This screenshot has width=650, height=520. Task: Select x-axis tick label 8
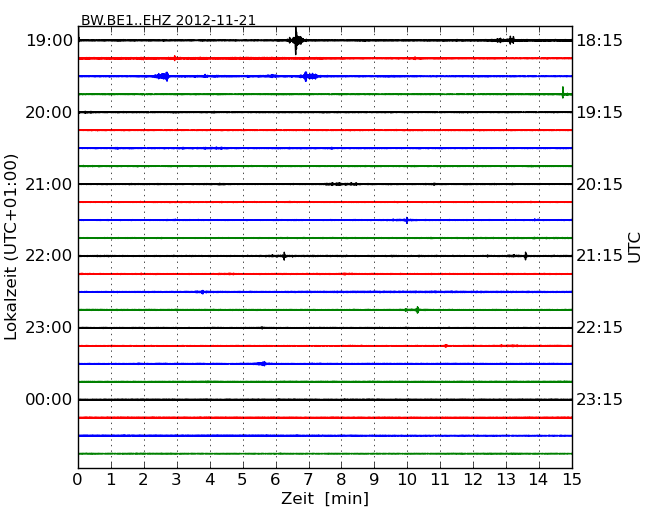pos(341,479)
